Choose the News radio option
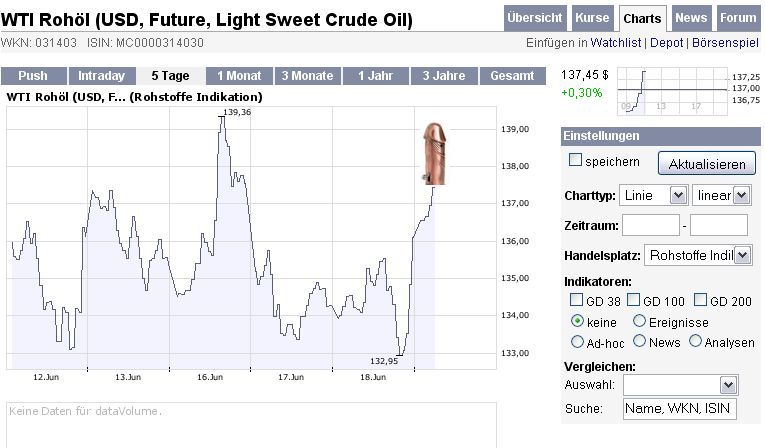Screen dimensions: 765x448 point(639,342)
